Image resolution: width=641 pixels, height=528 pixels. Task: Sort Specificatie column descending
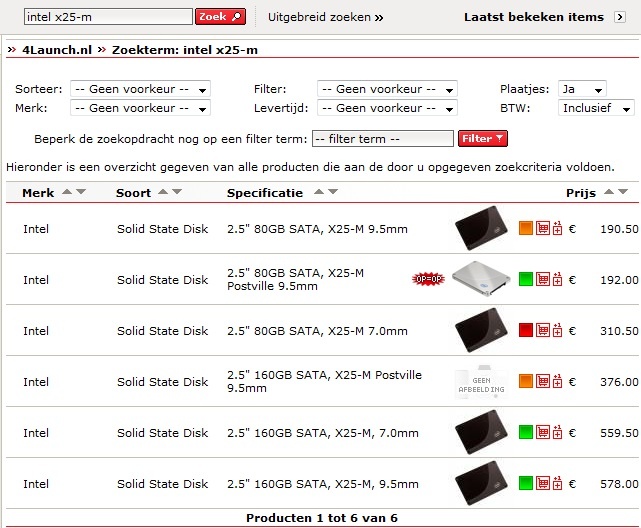pos(333,192)
